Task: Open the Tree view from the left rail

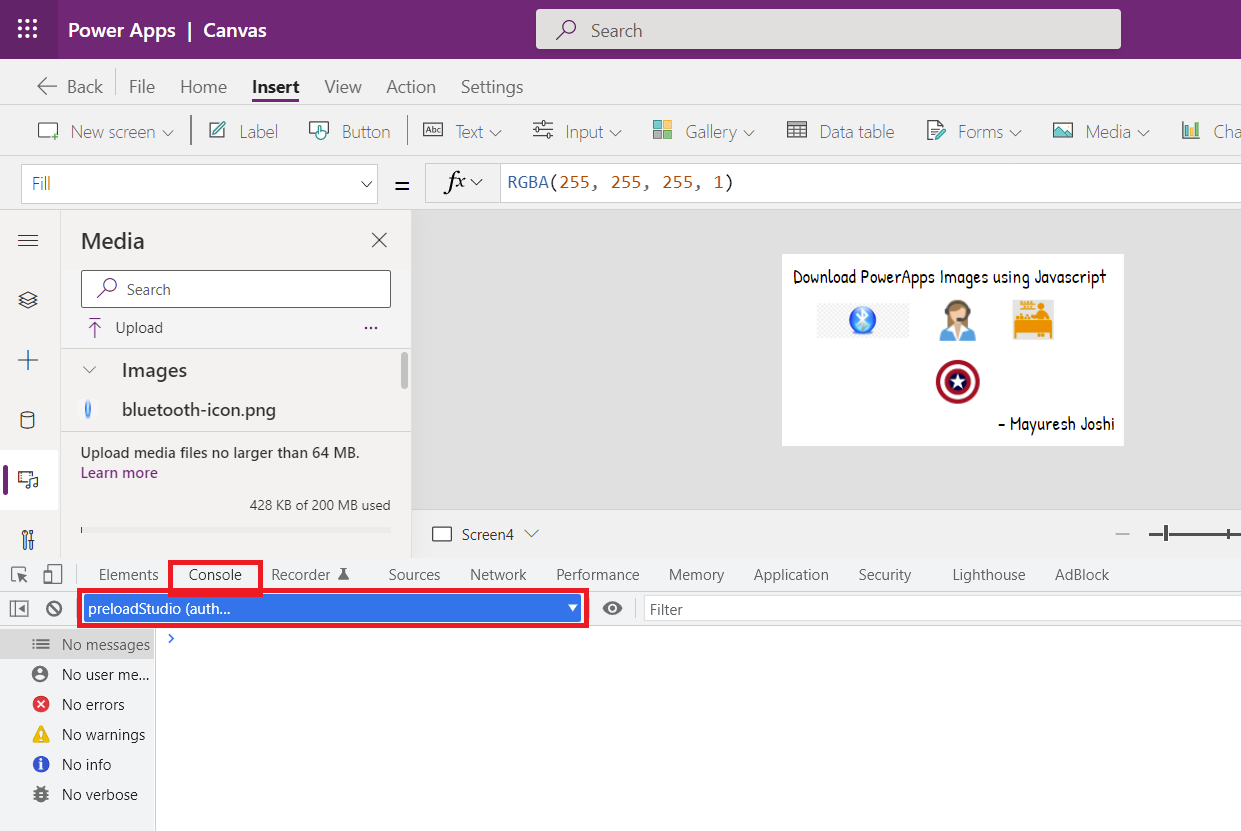Action: (x=28, y=299)
